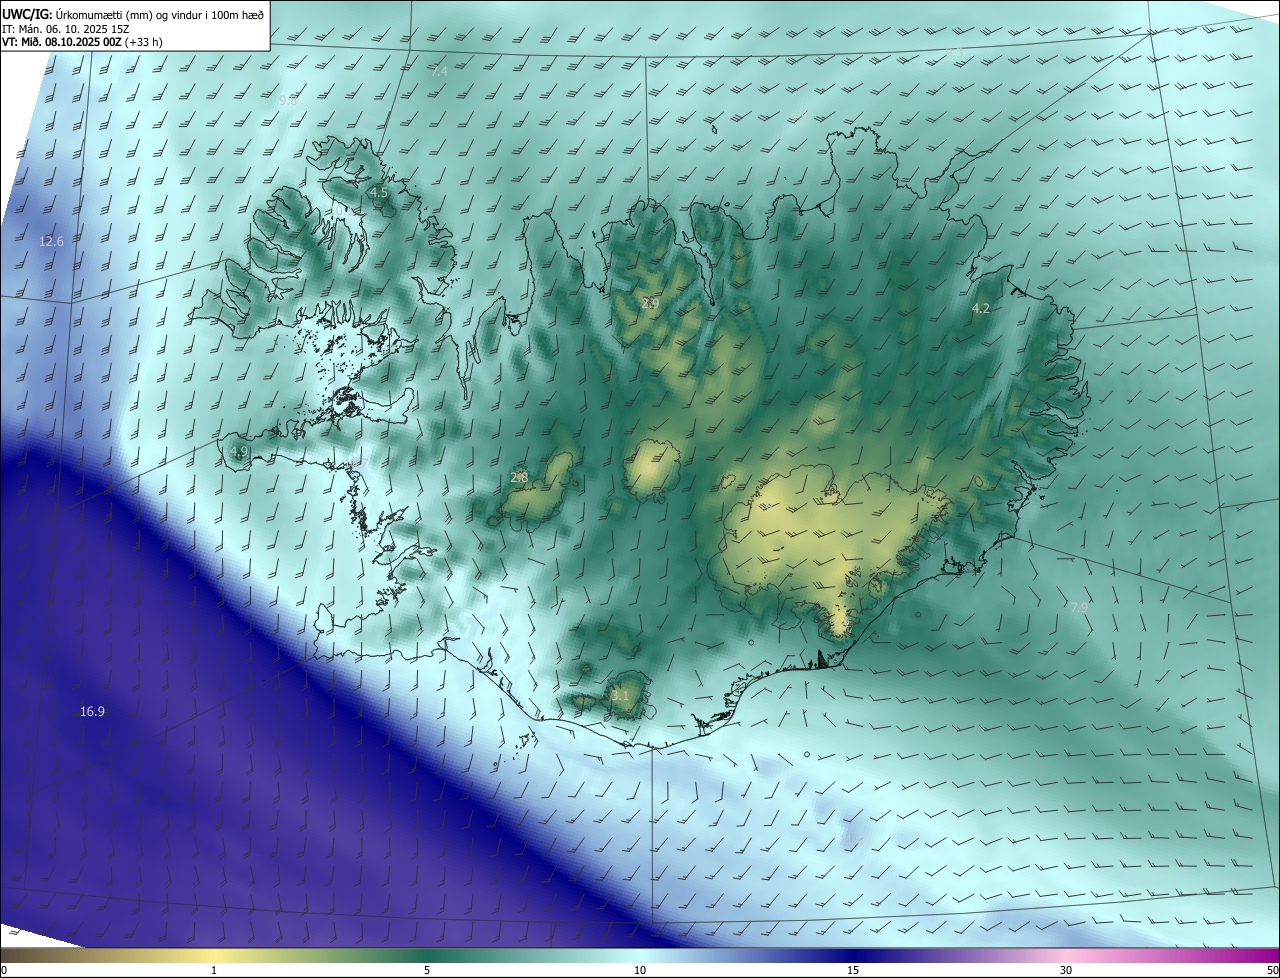The image size is (1280, 978).
Task: Click the 16.9 precipitation value label
Action: 92,712
